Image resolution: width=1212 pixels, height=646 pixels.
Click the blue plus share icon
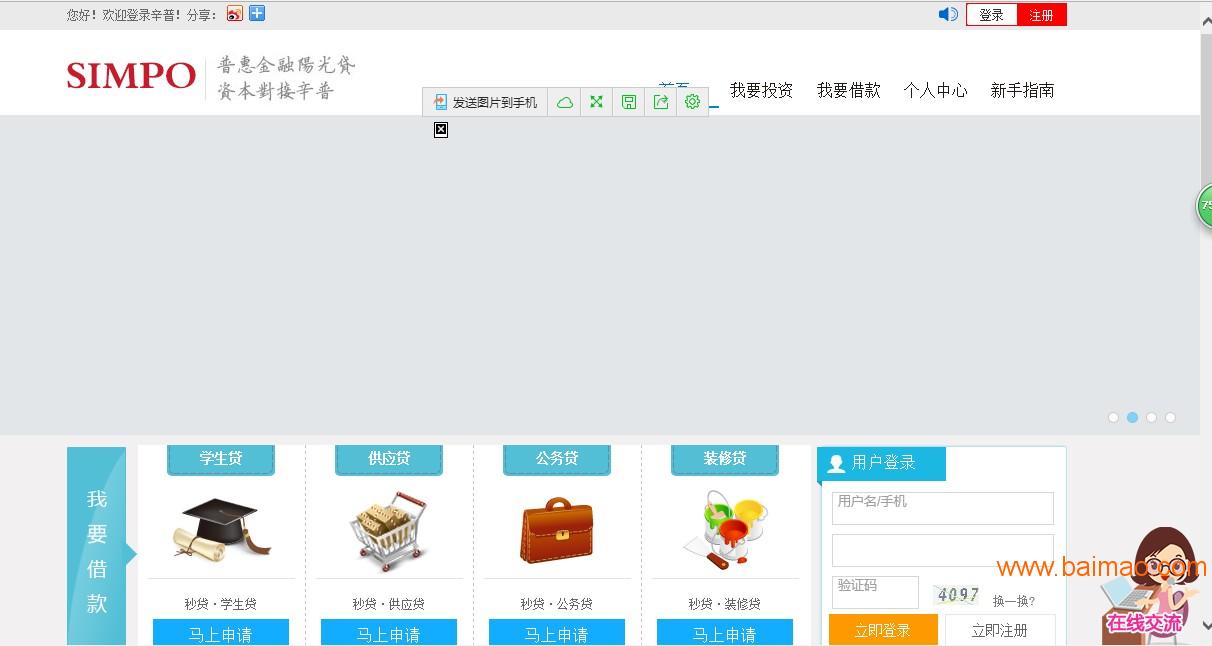point(257,14)
